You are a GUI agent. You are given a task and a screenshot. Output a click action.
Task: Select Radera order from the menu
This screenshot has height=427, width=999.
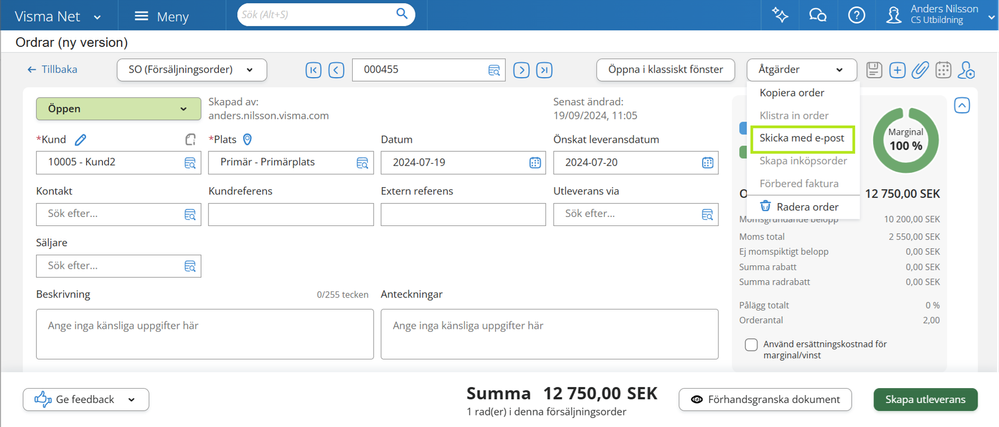click(x=799, y=207)
